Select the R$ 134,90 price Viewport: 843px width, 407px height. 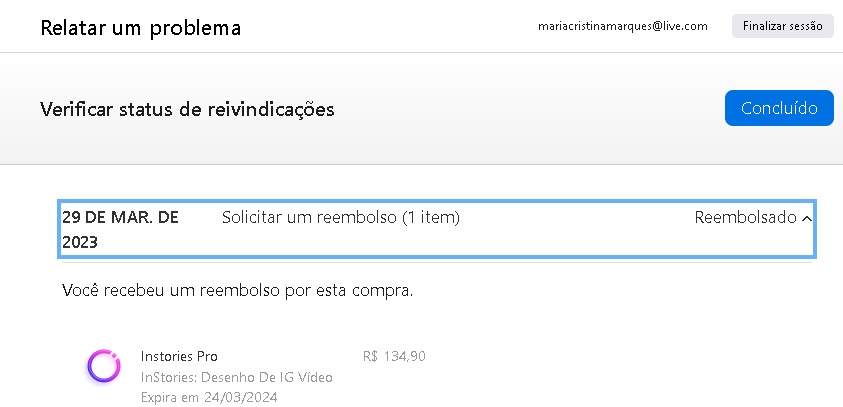tap(394, 356)
